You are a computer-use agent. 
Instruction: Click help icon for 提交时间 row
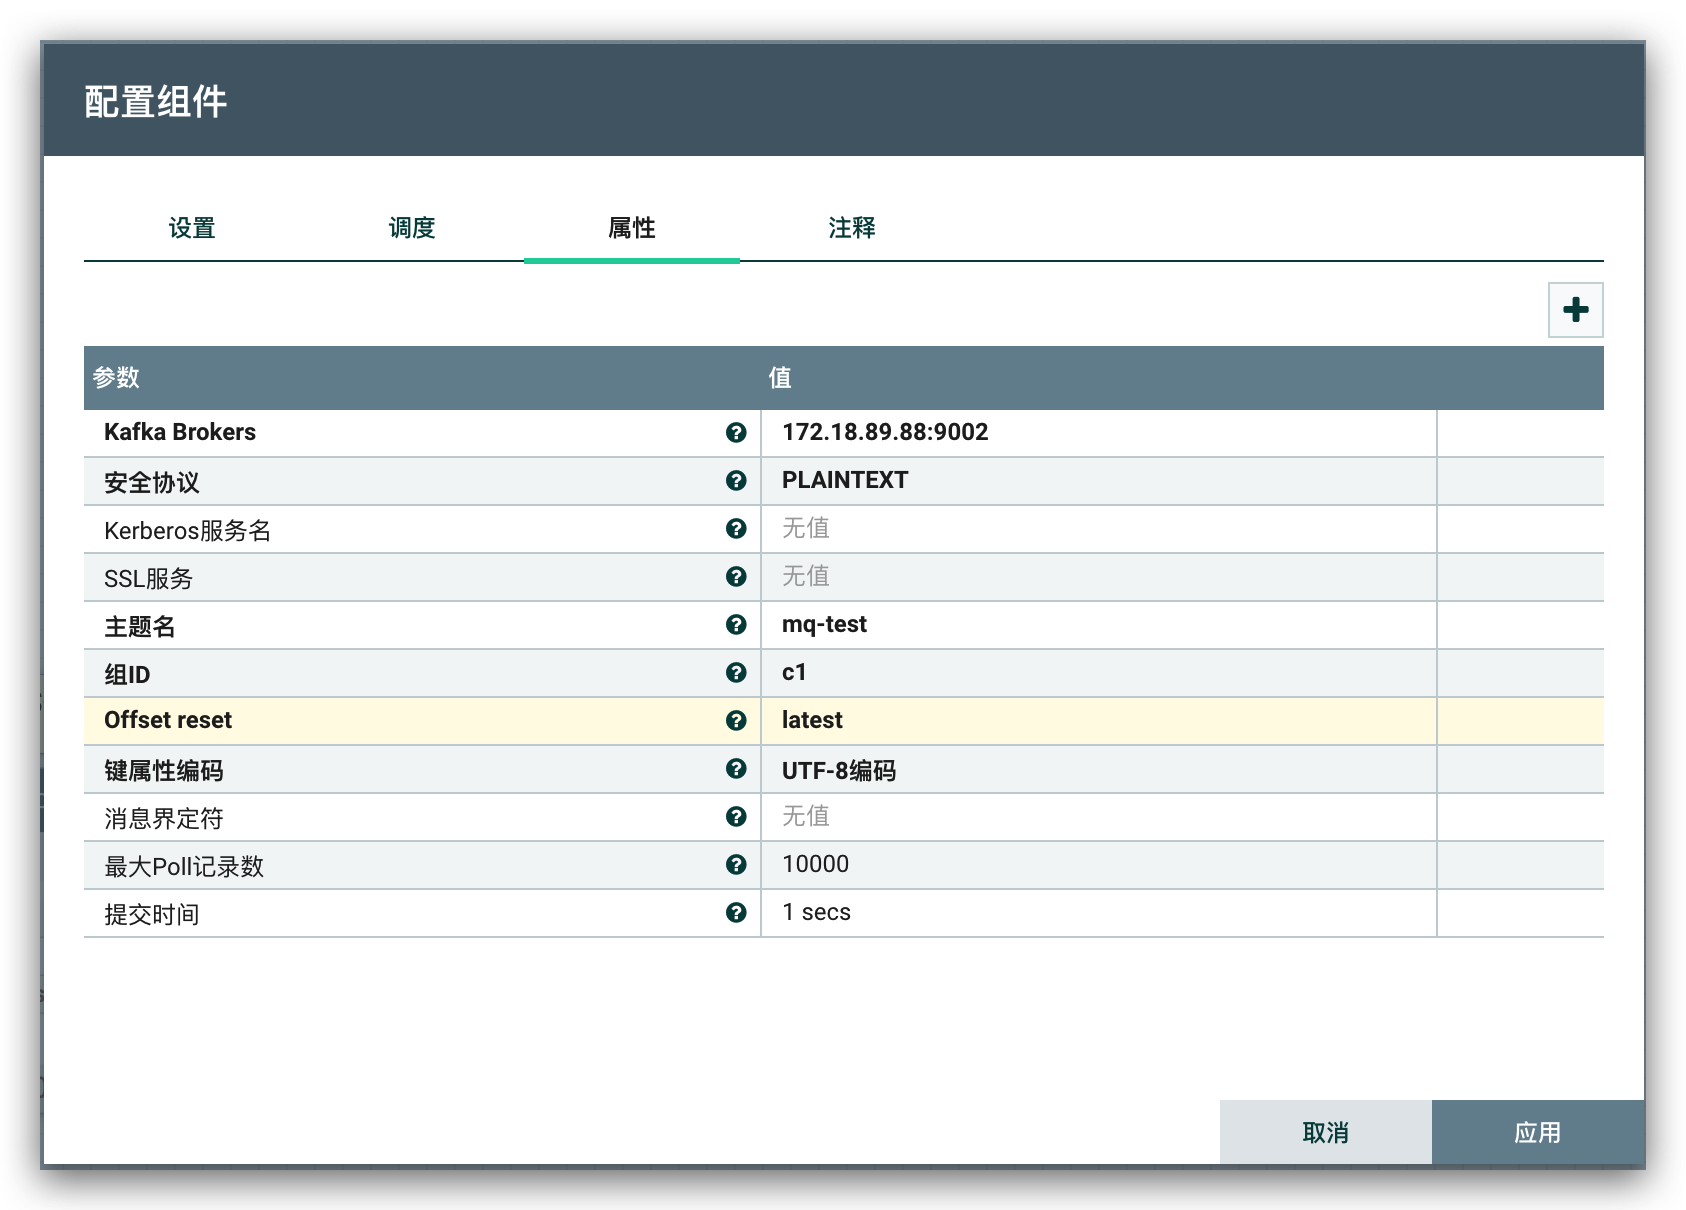tap(736, 913)
